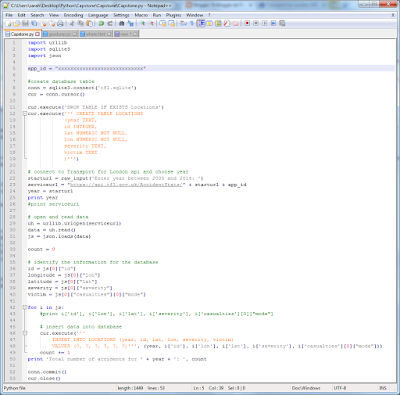Collapse the fold marker at line 12

tap(25, 114)
